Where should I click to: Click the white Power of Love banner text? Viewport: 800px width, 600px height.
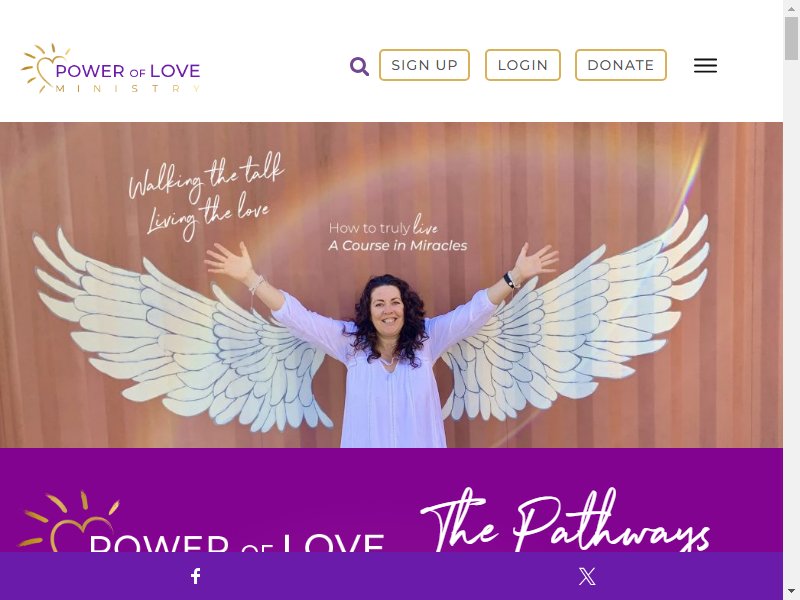pos(237,542)
